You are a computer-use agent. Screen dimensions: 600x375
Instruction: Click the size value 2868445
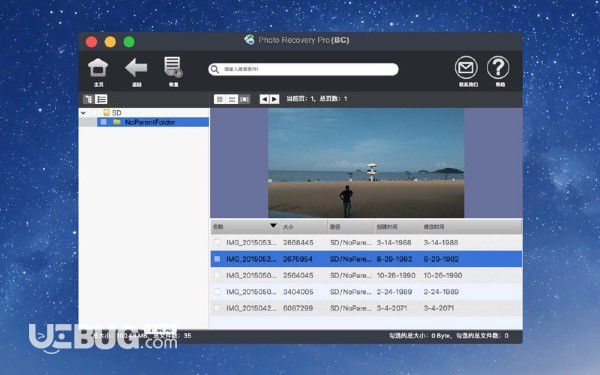(298, 243)
